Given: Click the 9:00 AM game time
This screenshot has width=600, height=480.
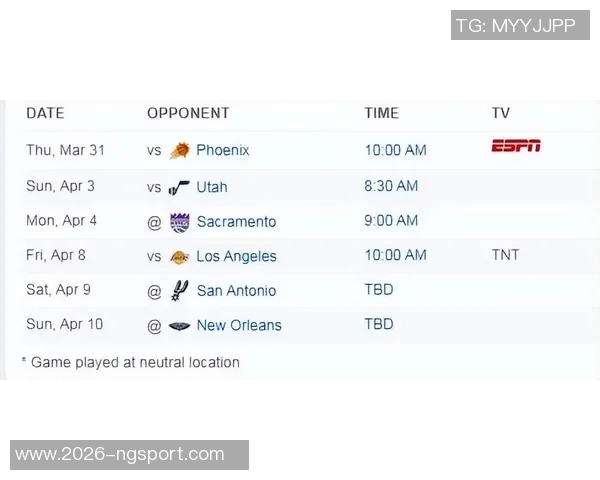Looking at the screenshot, I should pos(391,221).
